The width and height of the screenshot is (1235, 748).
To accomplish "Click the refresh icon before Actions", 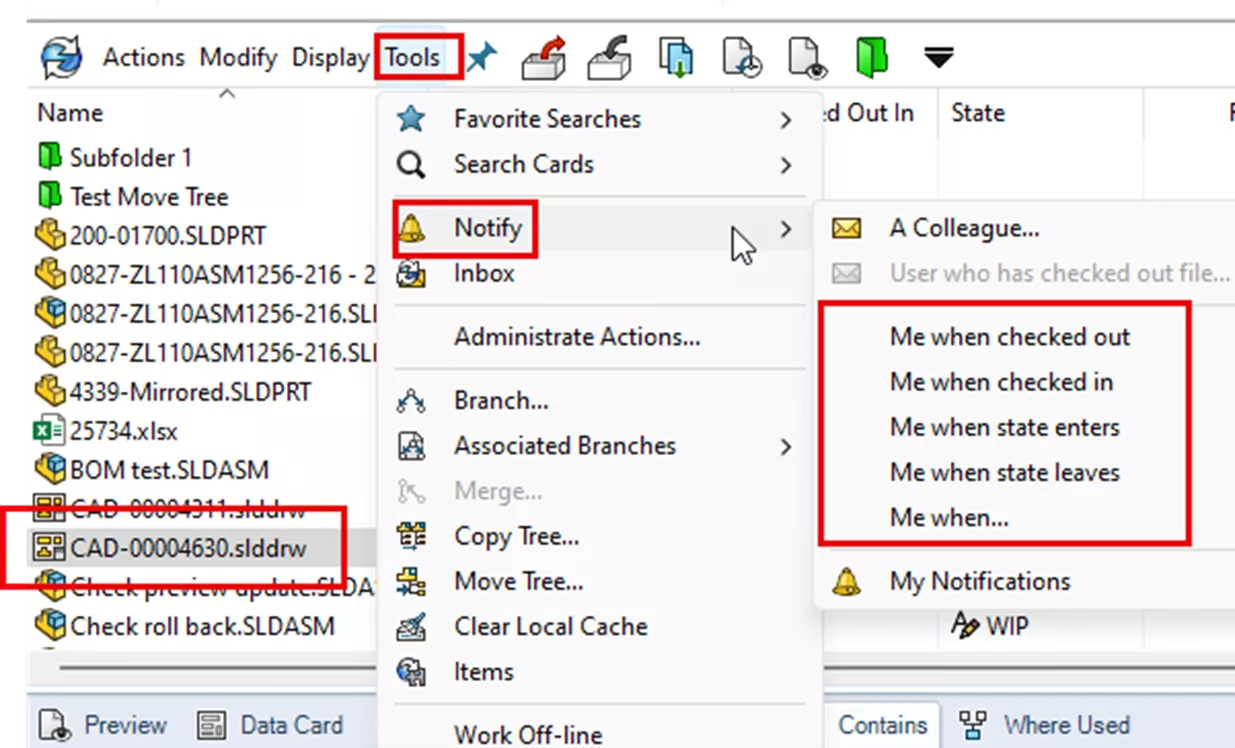I will coord(61,58).
